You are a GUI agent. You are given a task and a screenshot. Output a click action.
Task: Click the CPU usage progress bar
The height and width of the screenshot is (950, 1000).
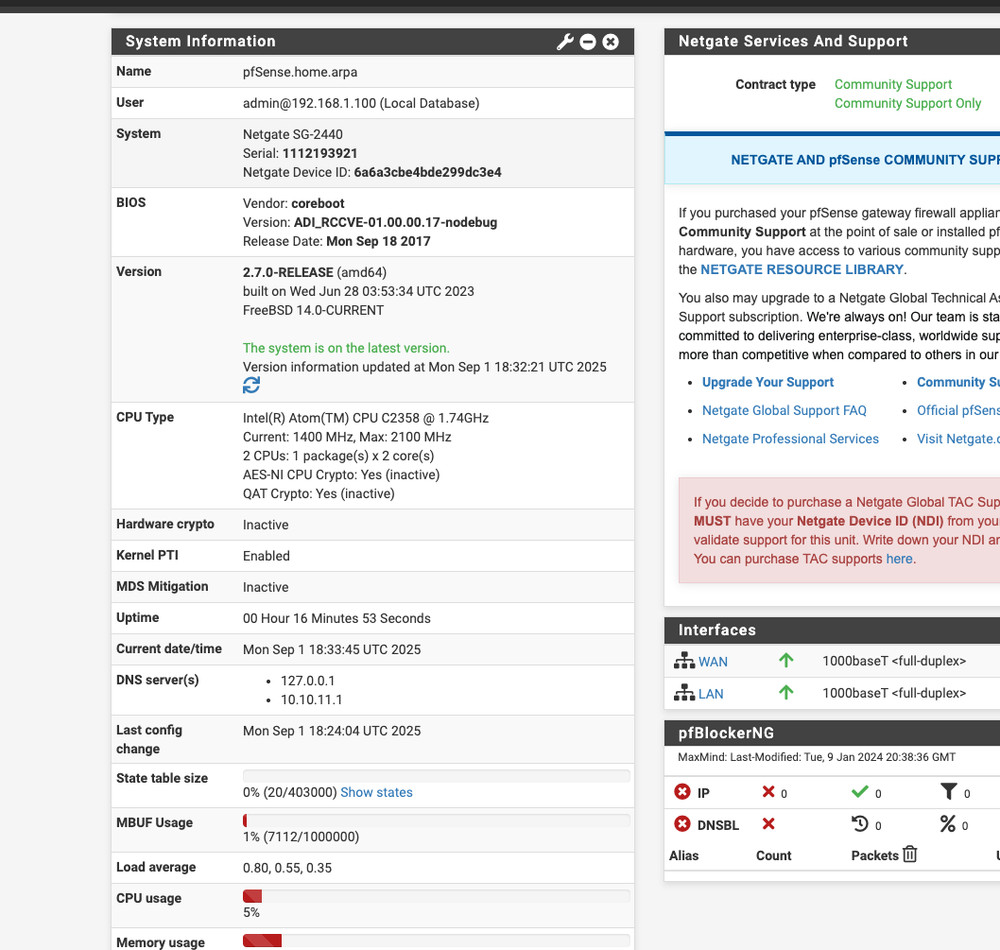coord(436,896)
